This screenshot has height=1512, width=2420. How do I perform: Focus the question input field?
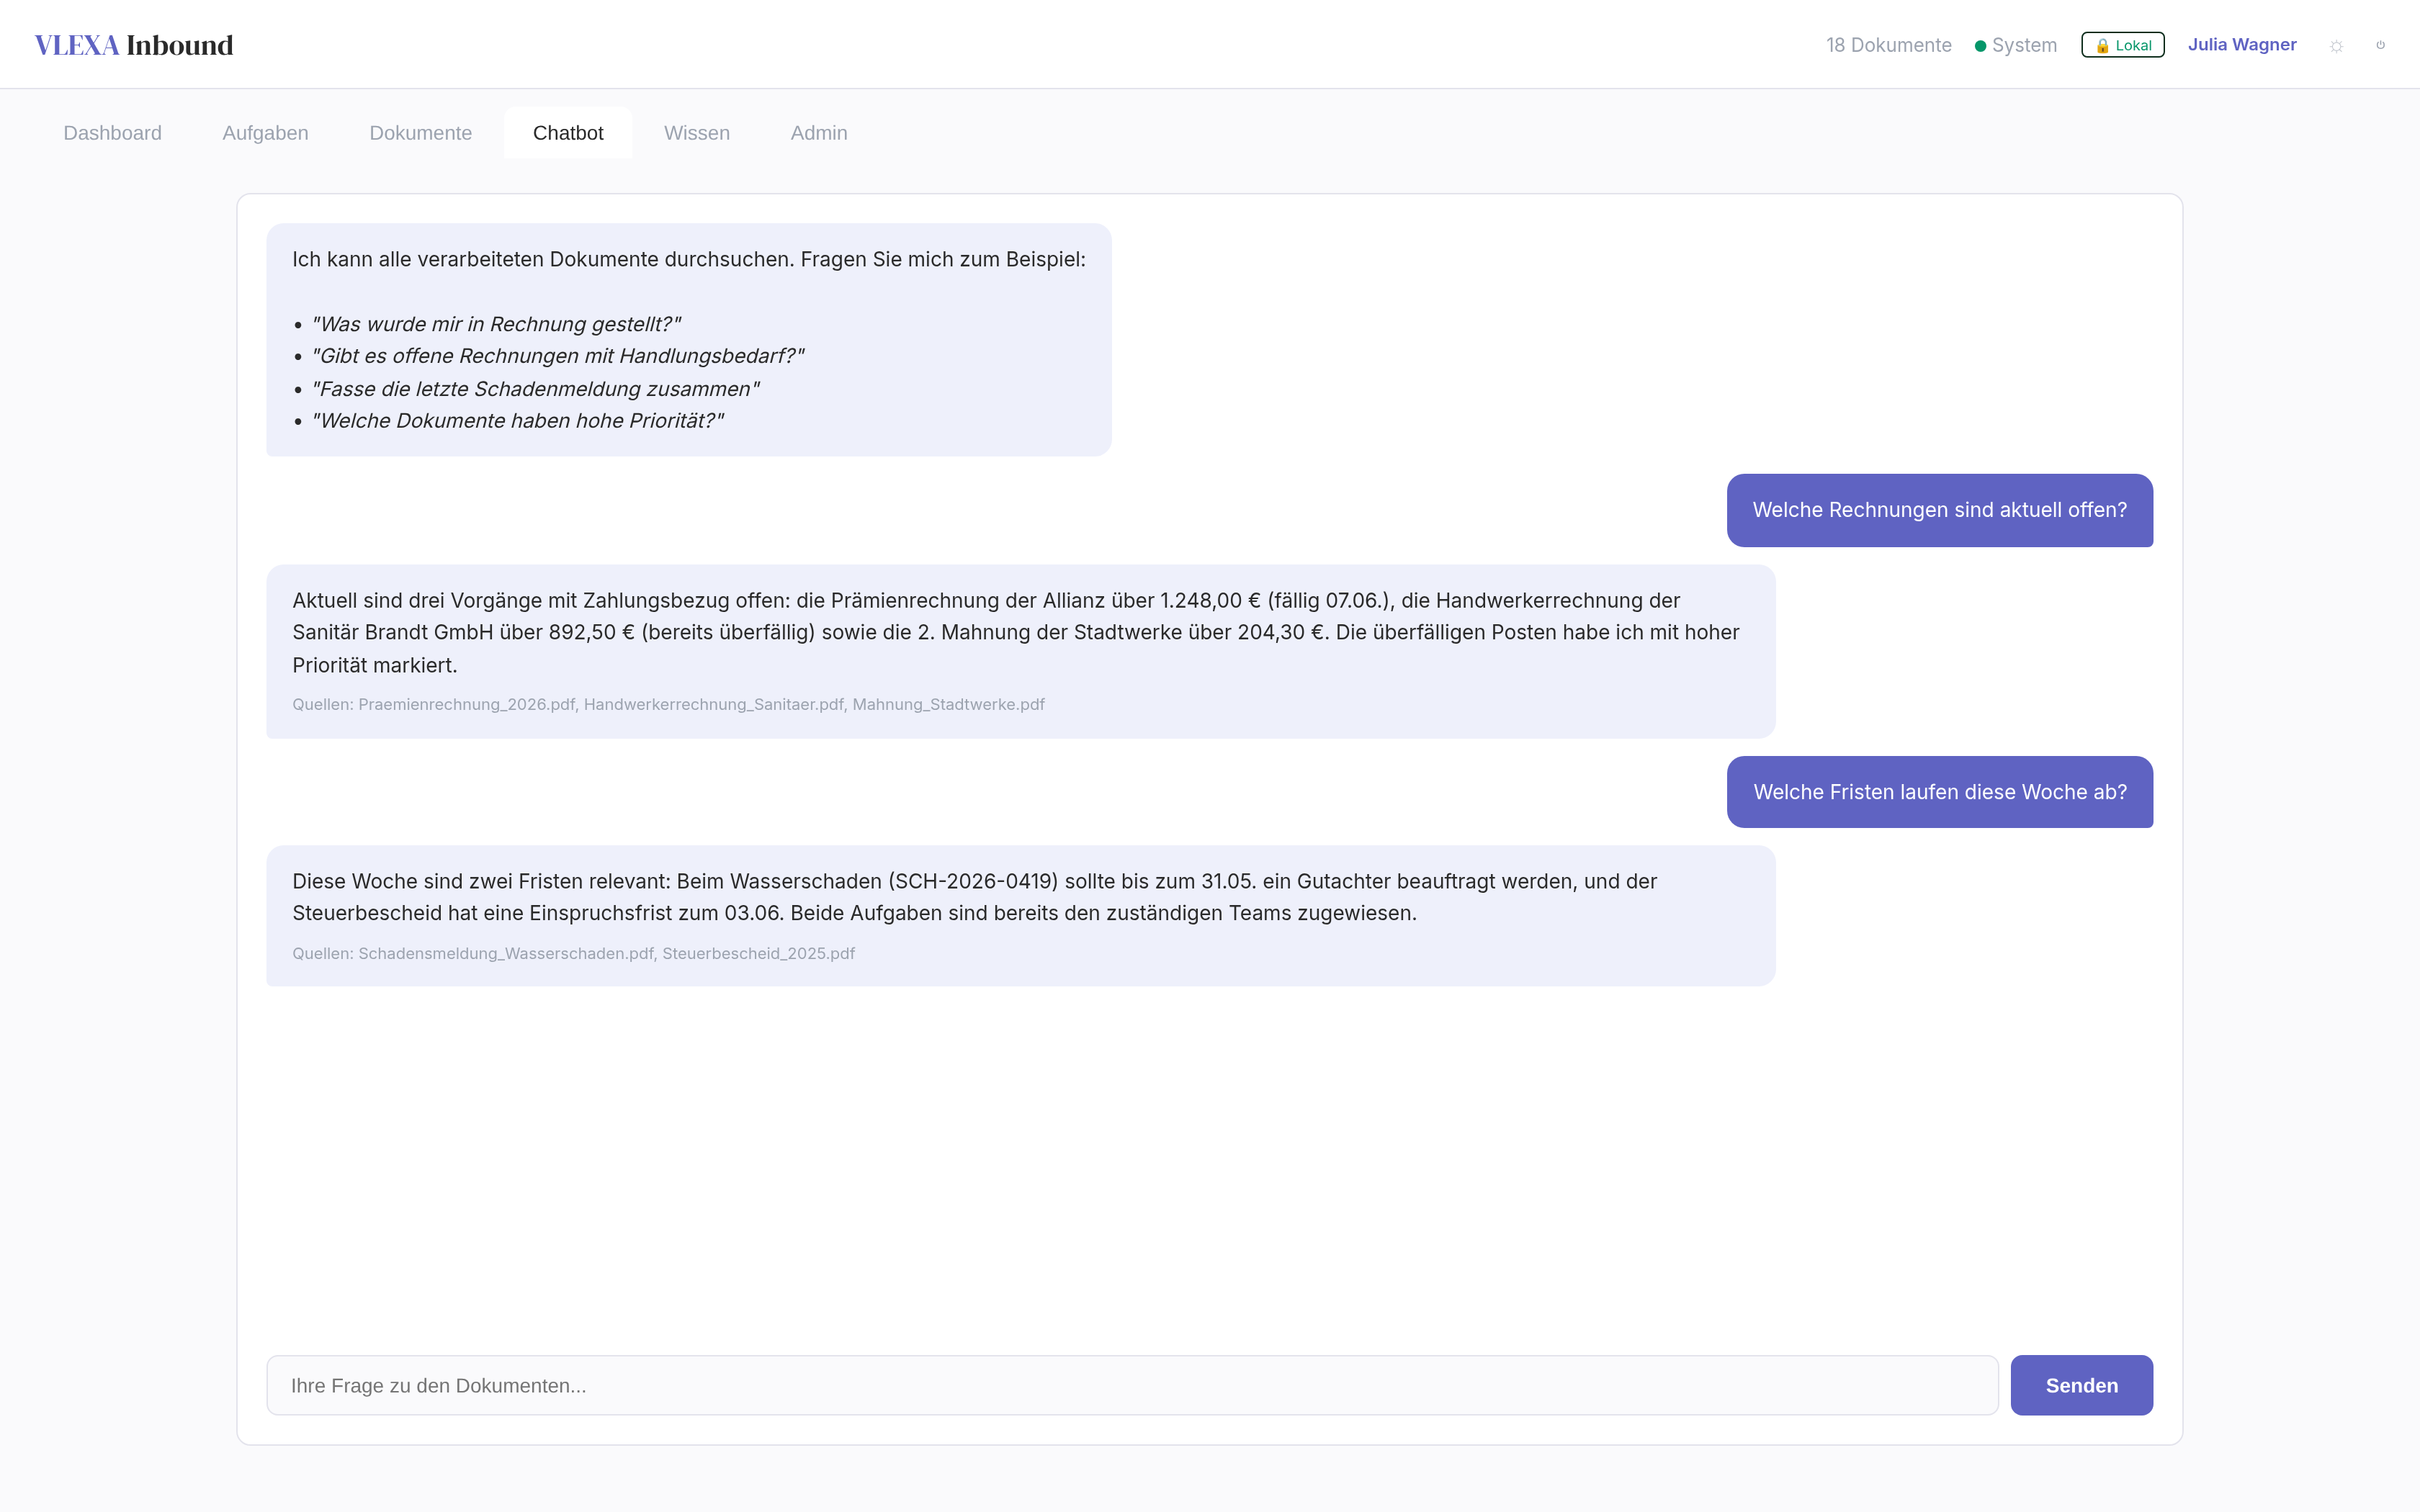click(1132, 1385)
